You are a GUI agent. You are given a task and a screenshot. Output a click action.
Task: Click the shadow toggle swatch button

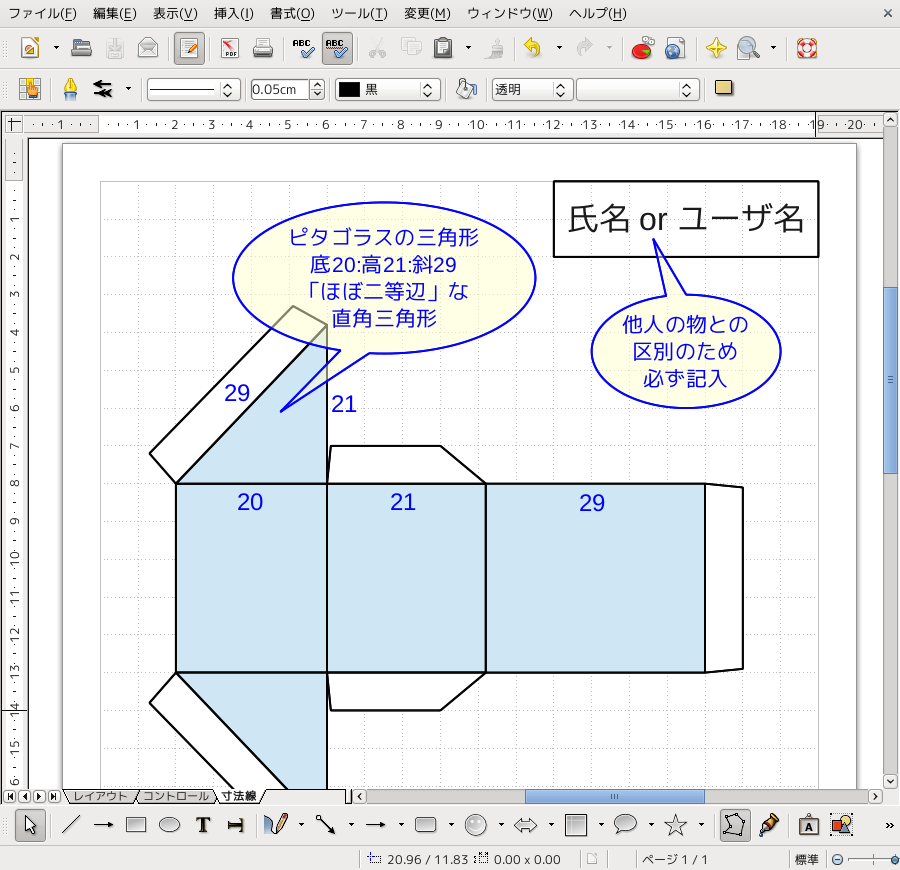[x=725, y=89]
